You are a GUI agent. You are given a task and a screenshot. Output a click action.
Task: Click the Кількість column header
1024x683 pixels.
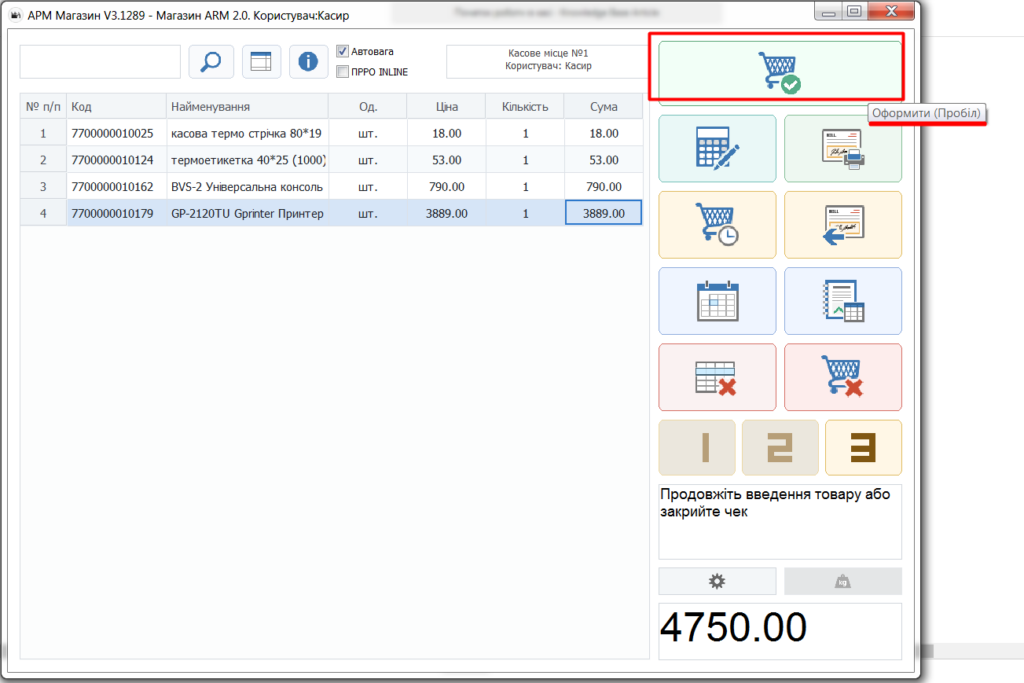click(525, 106)
